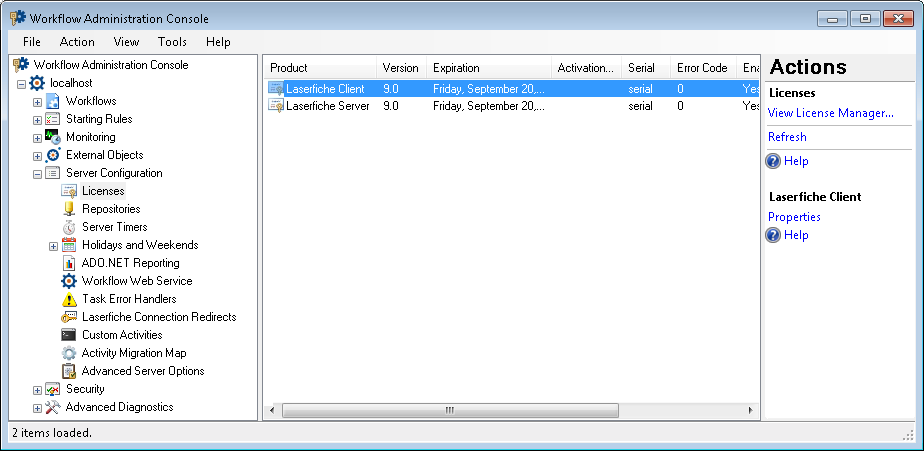Click the scrollbar left arrow
924x451 pixels.
click(272, 410)
